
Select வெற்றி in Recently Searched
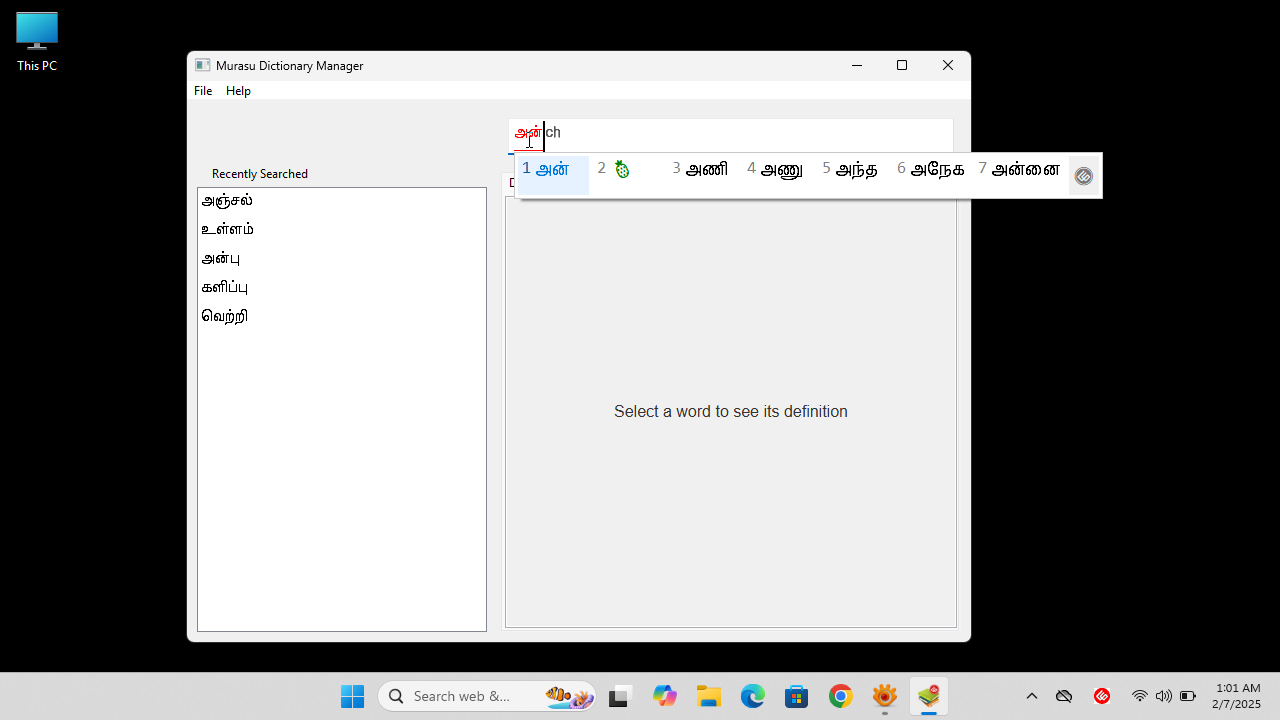click(x=224, y=316)
